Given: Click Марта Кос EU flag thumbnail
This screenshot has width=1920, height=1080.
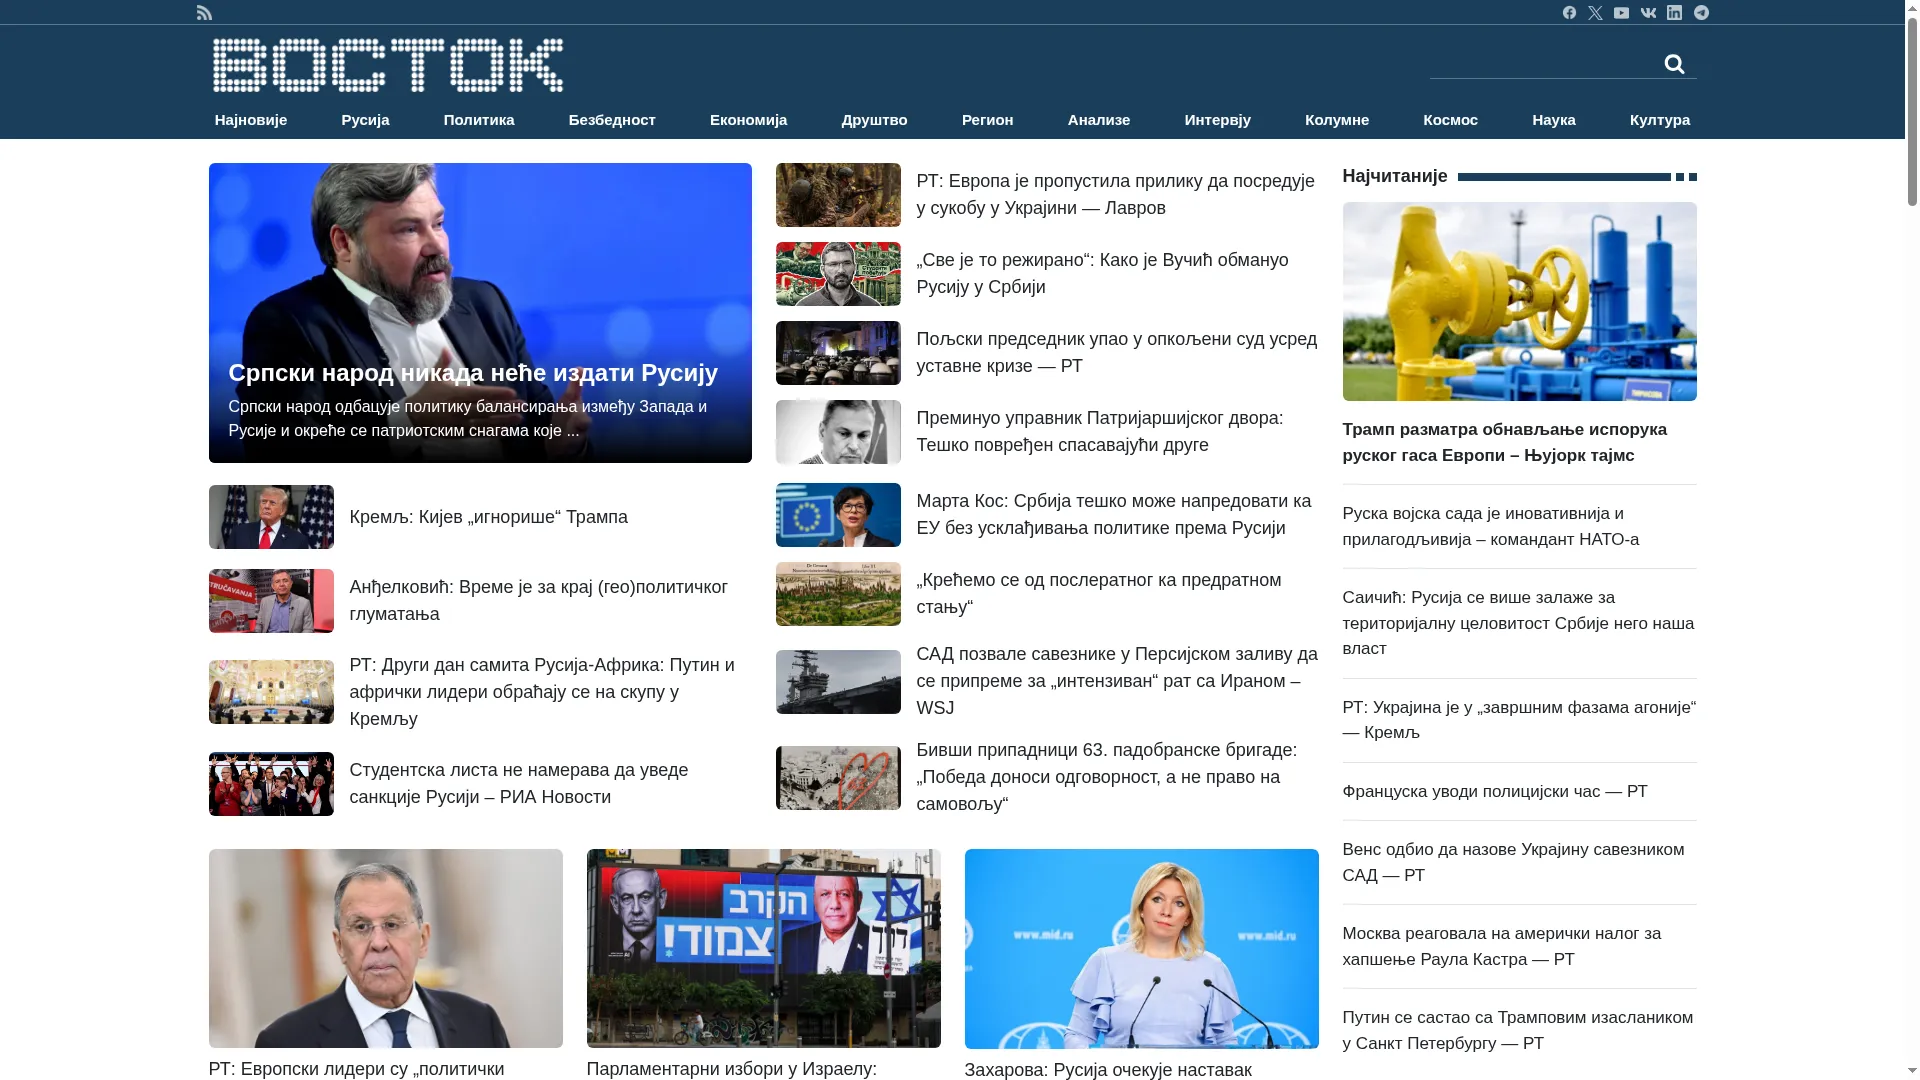Looking at the screenshot, I should (838, 515).
